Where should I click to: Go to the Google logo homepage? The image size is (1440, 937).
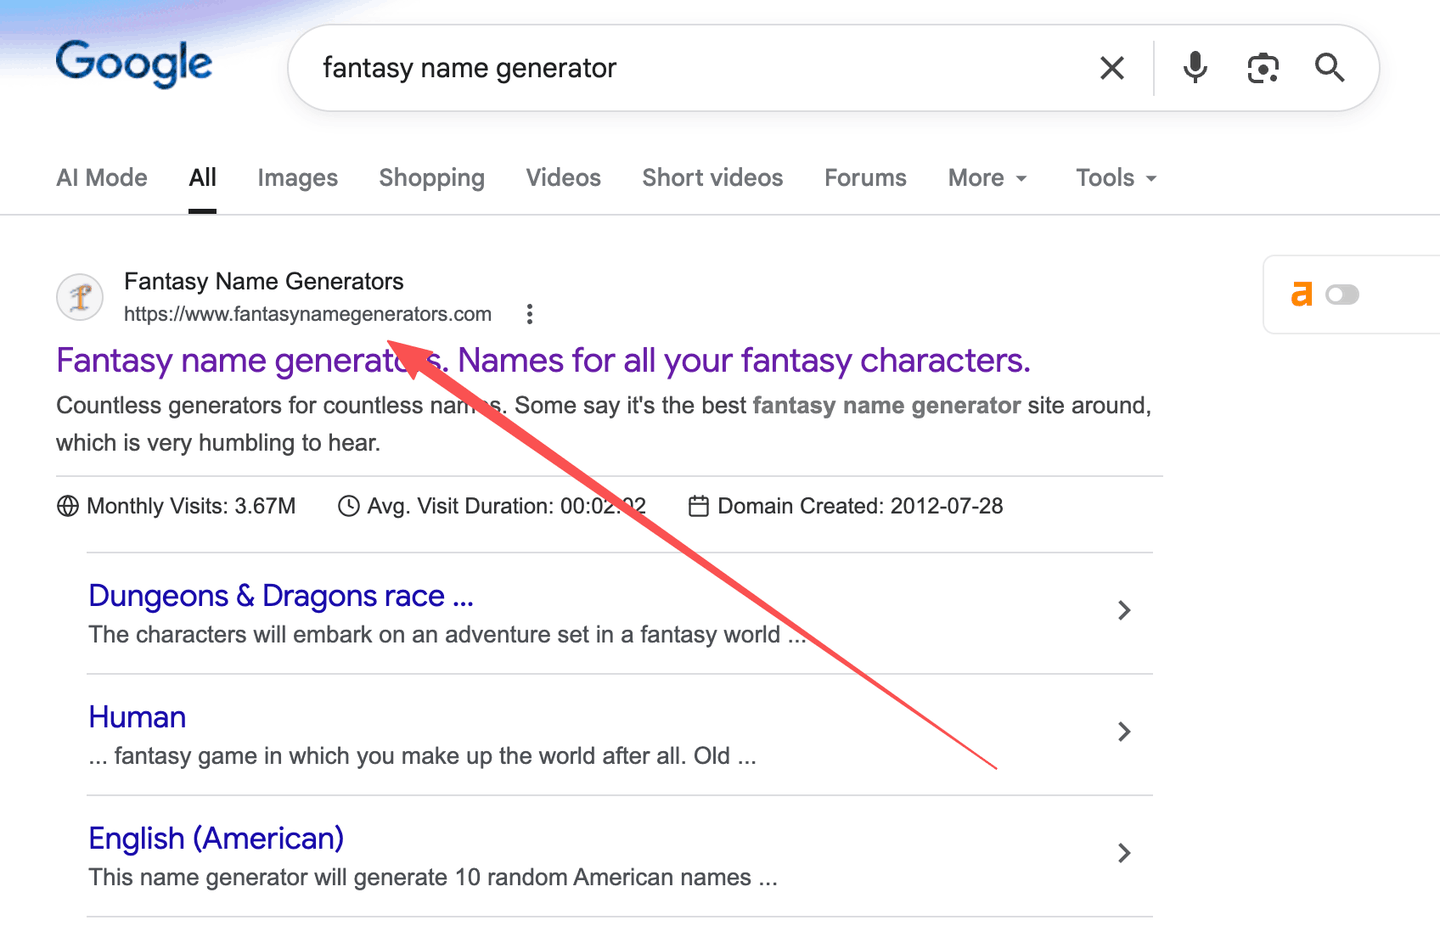point(134,64)
